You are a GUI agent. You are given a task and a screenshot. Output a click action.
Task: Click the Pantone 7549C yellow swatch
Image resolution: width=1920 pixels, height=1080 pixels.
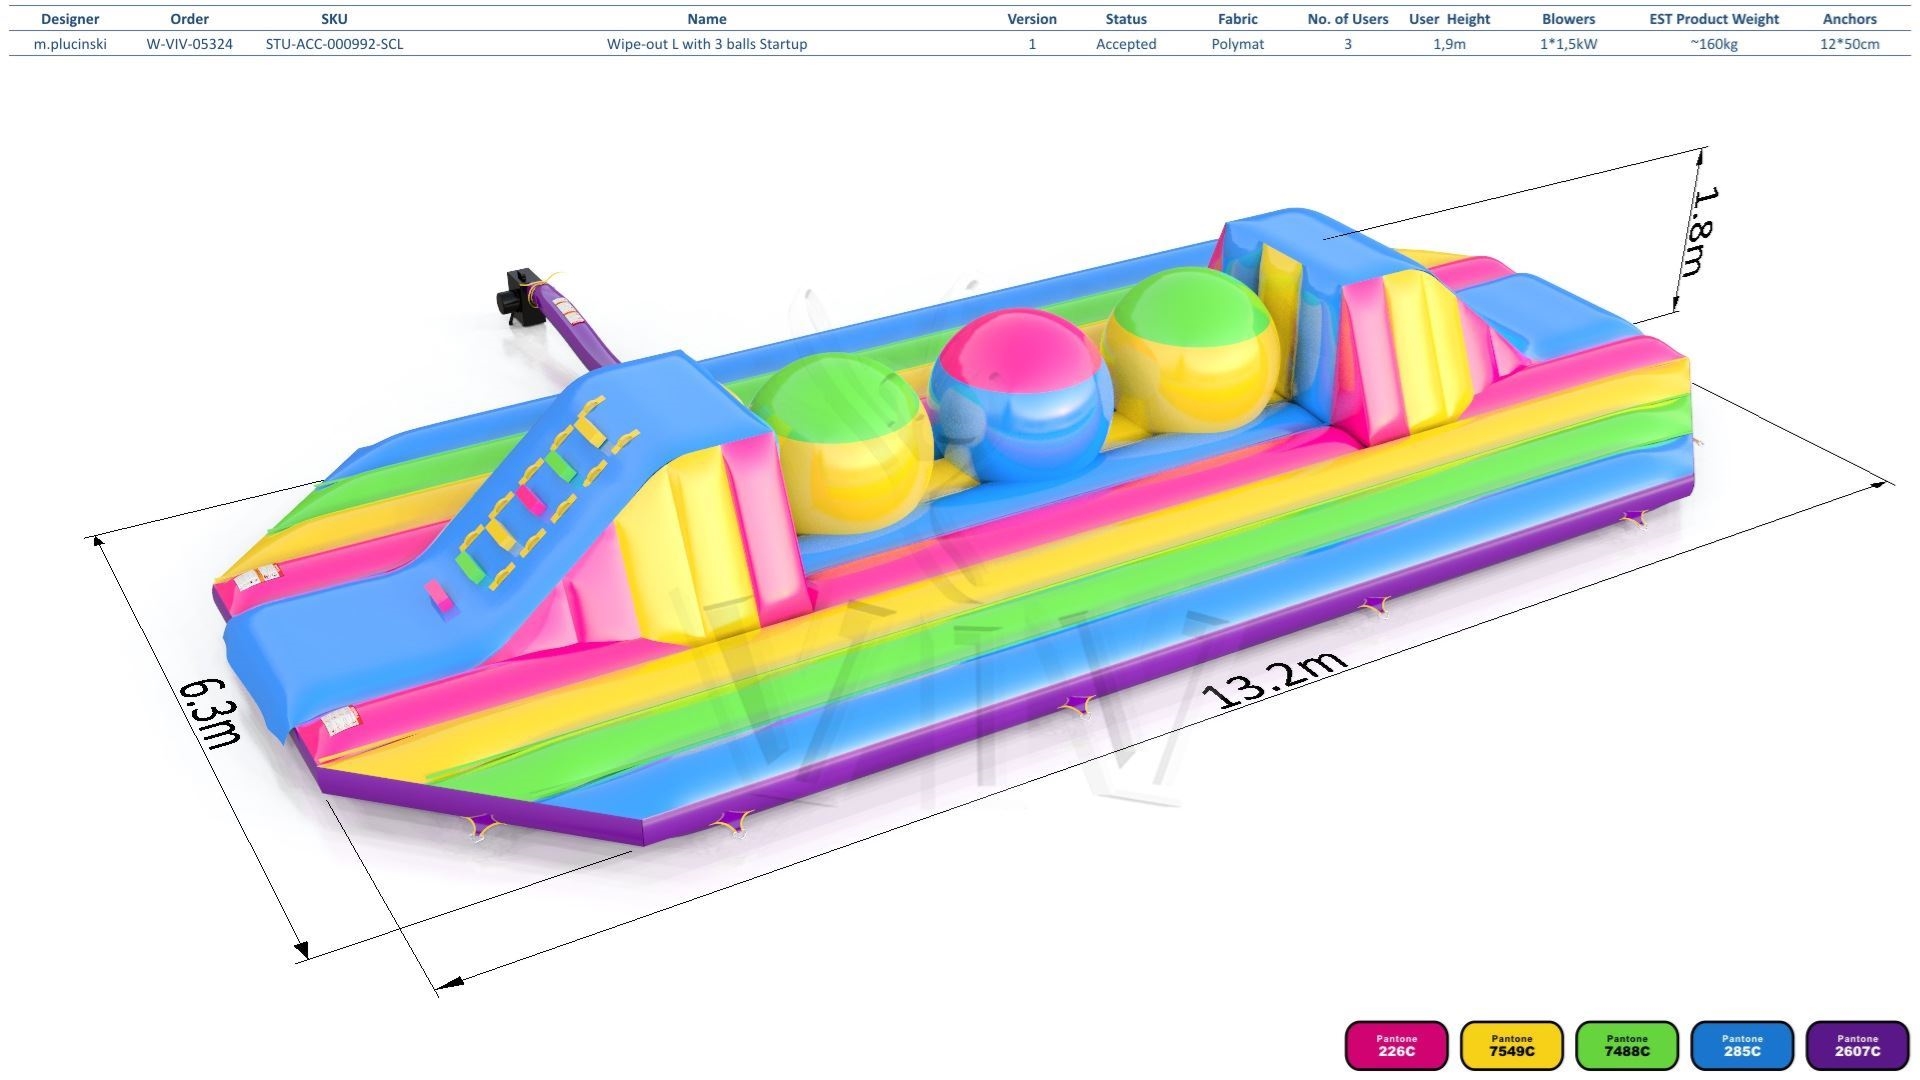pos(1511,1045)
